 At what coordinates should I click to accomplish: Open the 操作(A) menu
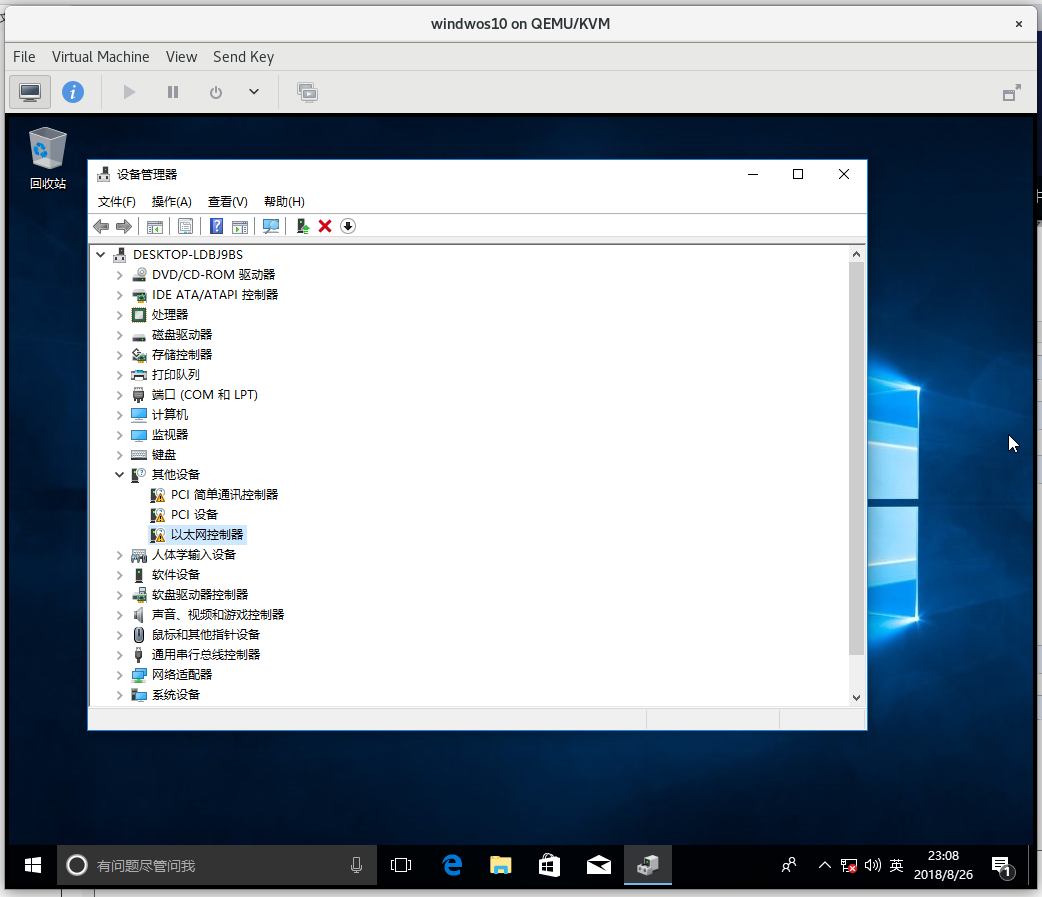coord(171,201)
